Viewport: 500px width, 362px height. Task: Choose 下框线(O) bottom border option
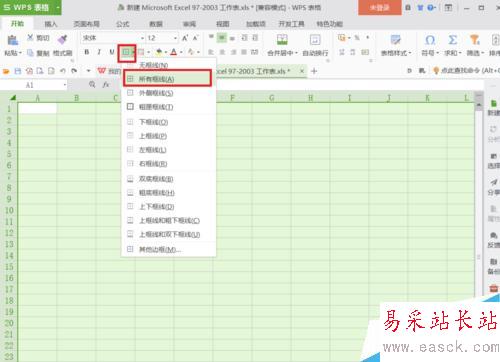tap(168, 122)
